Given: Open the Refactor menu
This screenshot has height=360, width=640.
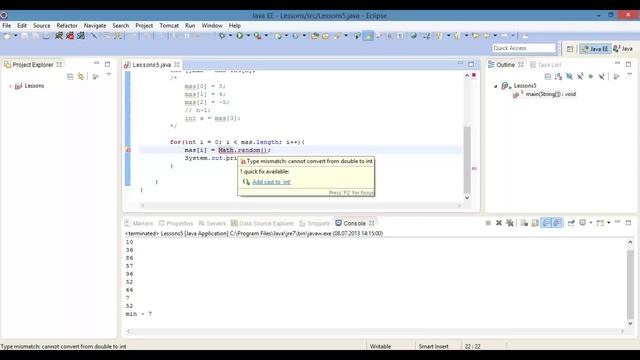Looking at the screenshot, I should [x=67, y=25].
